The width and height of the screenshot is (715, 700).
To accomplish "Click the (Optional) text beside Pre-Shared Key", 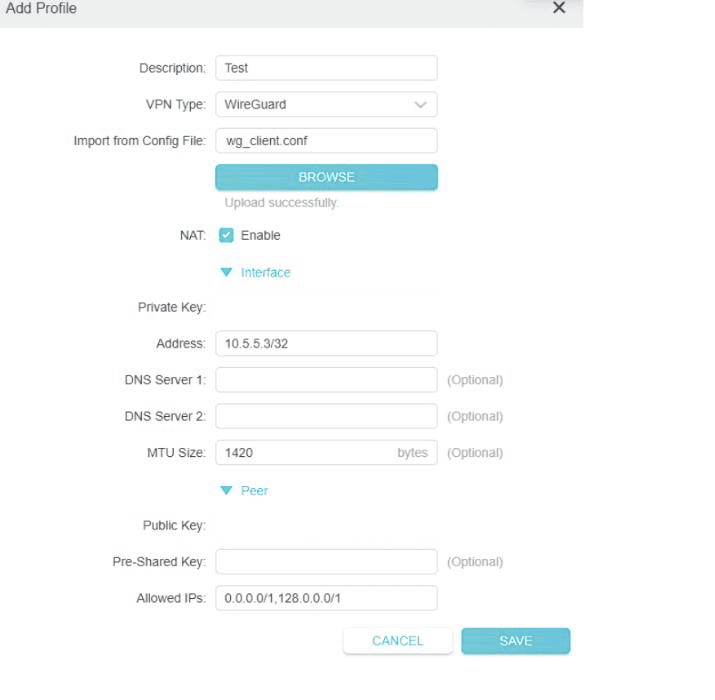I will [x=475, y=562].
